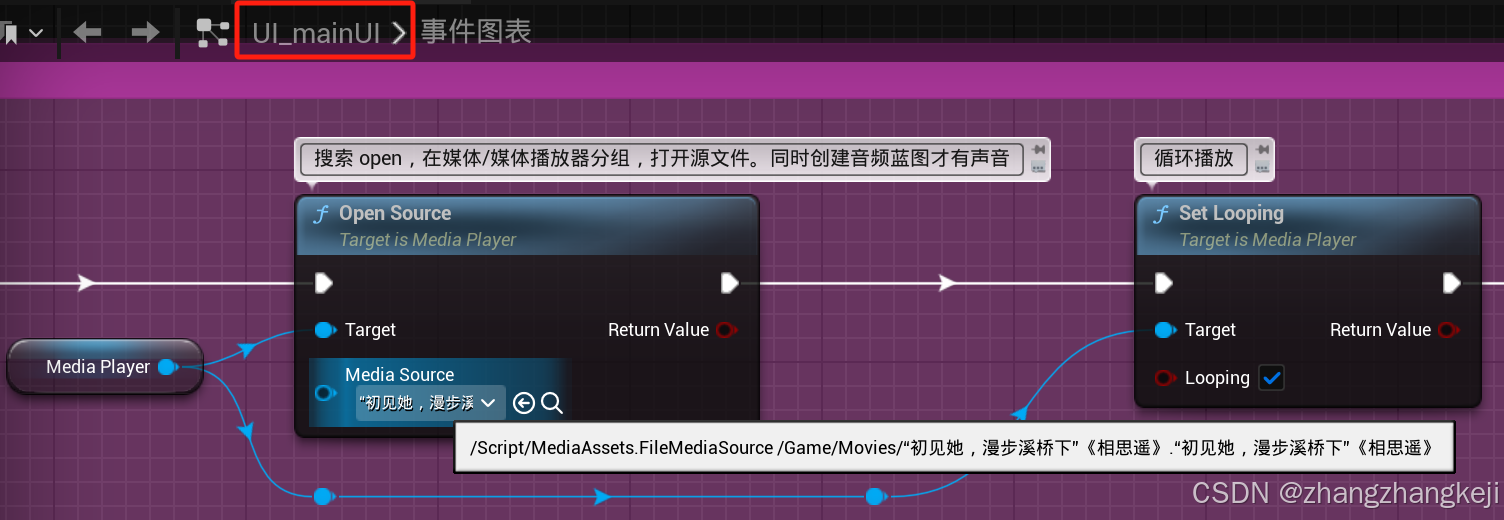Click the Media Player output pin

[168, 367]
